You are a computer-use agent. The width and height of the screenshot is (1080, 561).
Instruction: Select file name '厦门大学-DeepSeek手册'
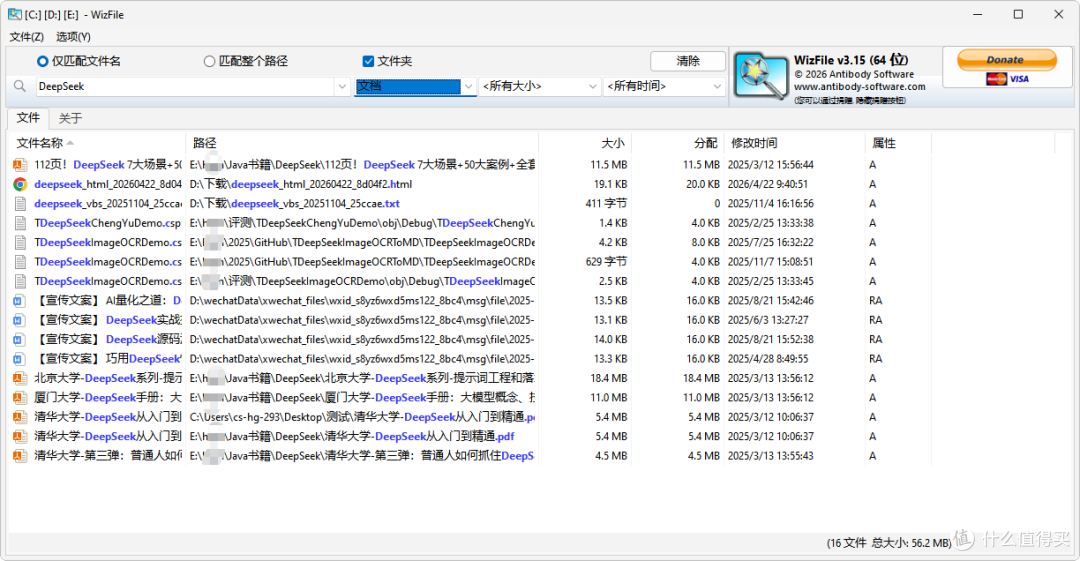point(108,398)
